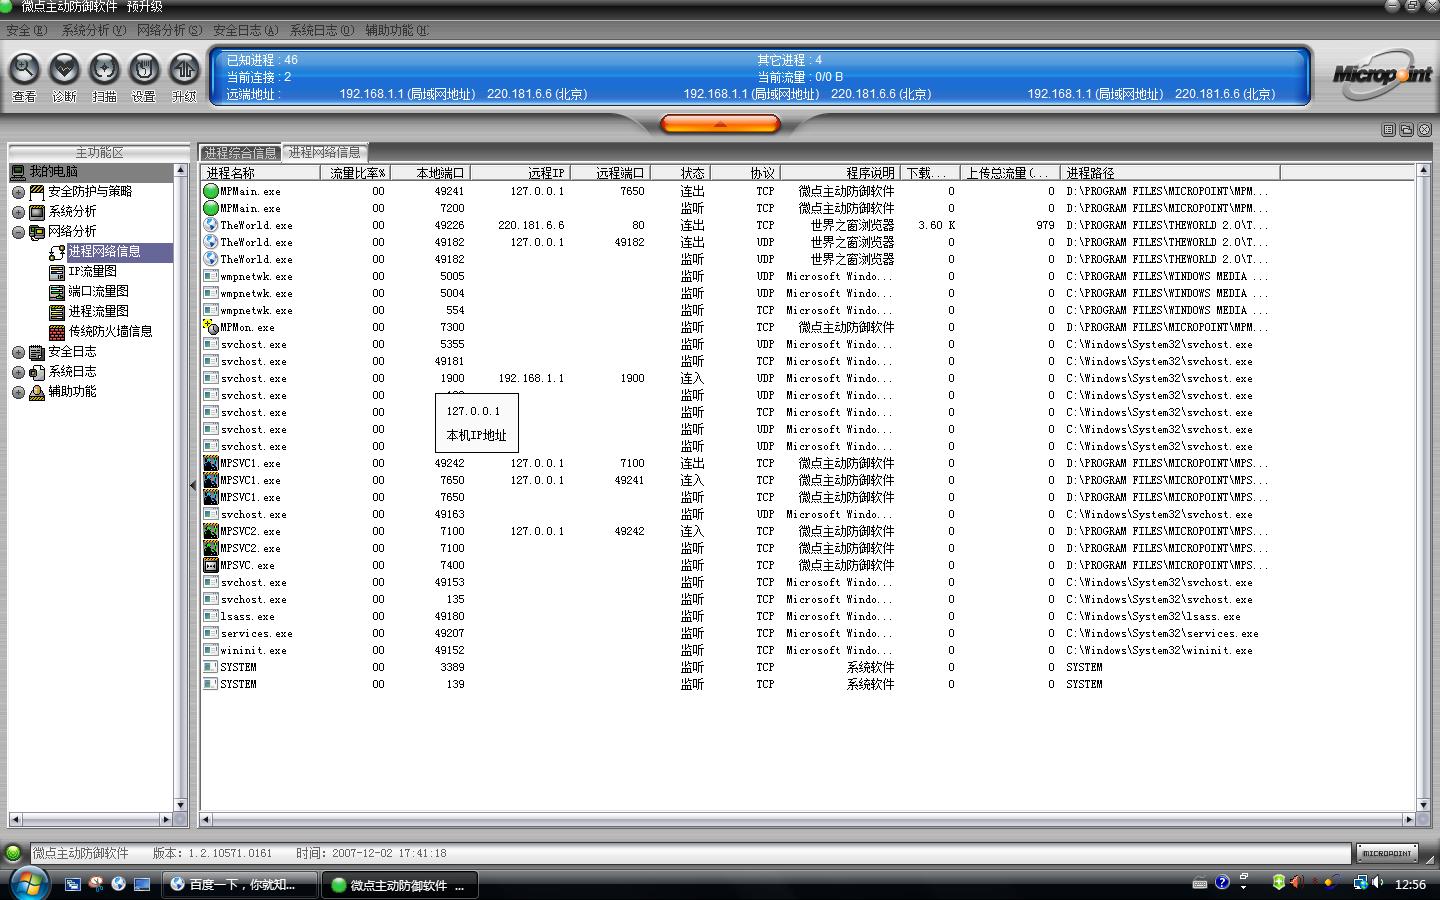1440x900 pixels.
Task: Select the services.exe row
Action: [740, 633]
